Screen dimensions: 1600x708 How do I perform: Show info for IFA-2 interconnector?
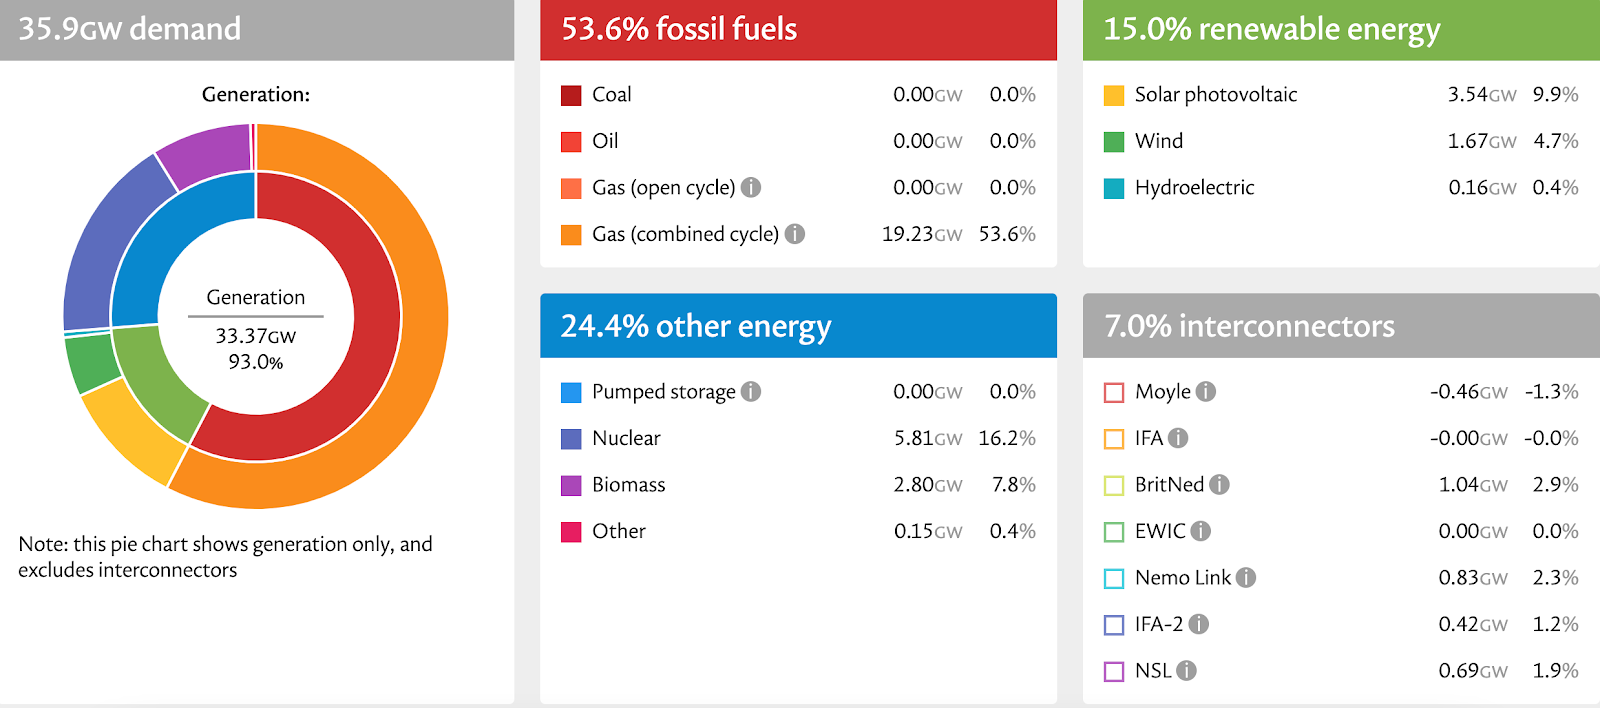click(x=1198, y=624)
